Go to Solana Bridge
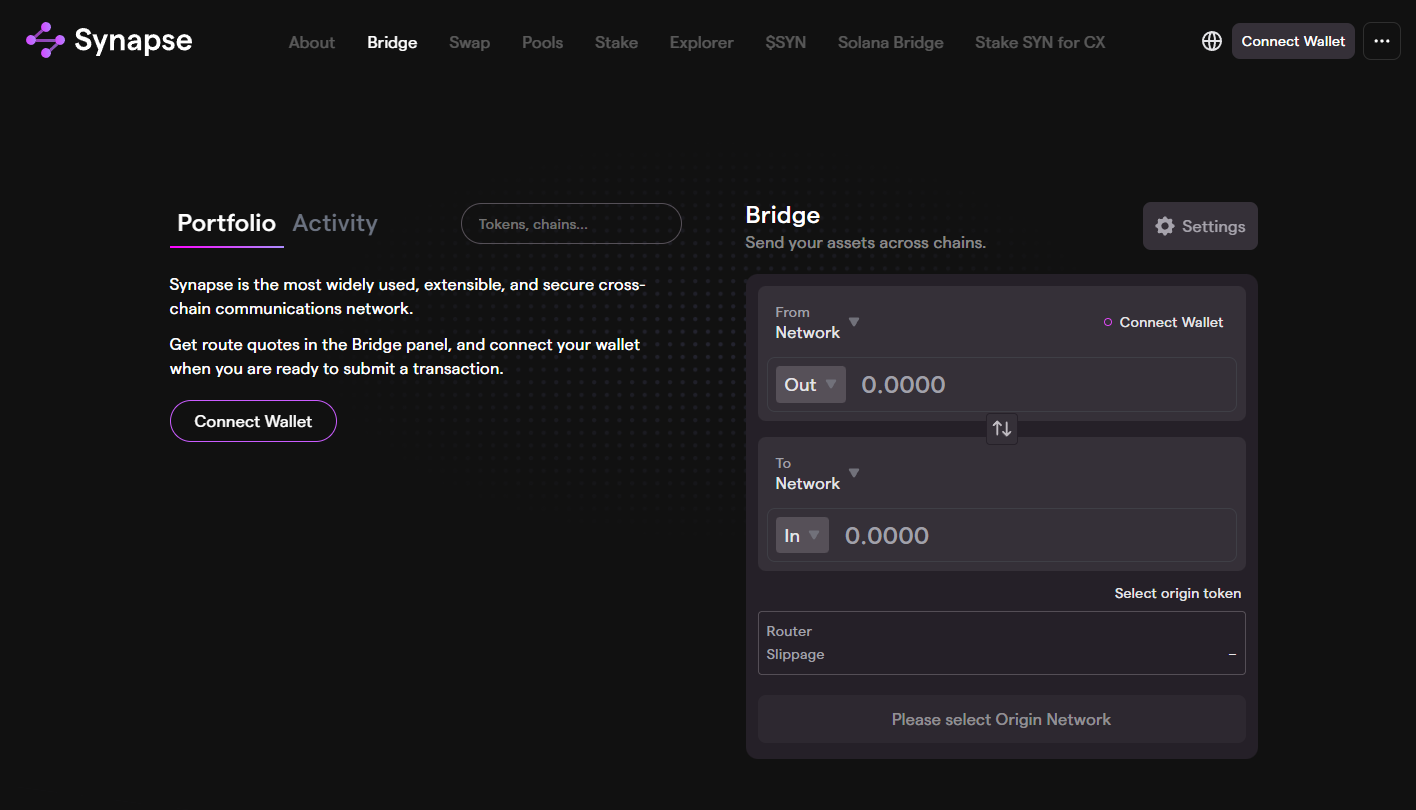 pyautogui.click(x=890, y=42)
